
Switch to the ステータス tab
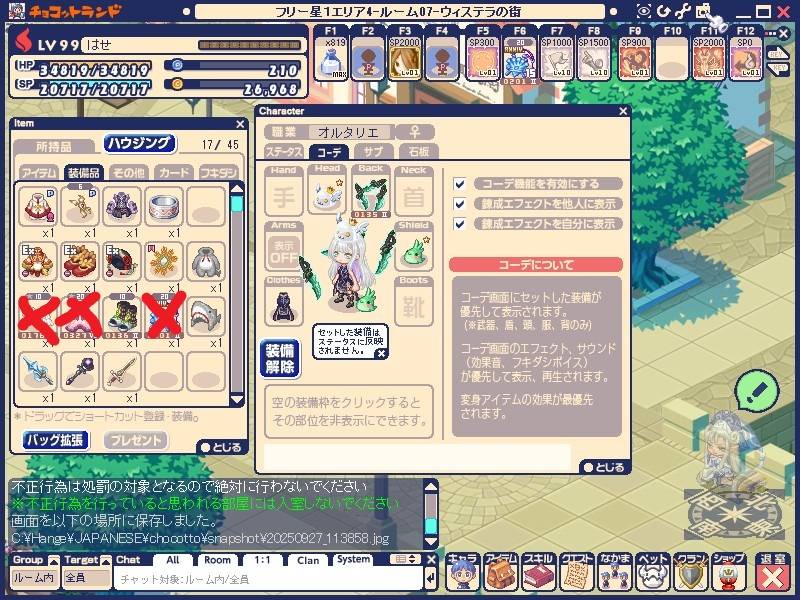284,152
